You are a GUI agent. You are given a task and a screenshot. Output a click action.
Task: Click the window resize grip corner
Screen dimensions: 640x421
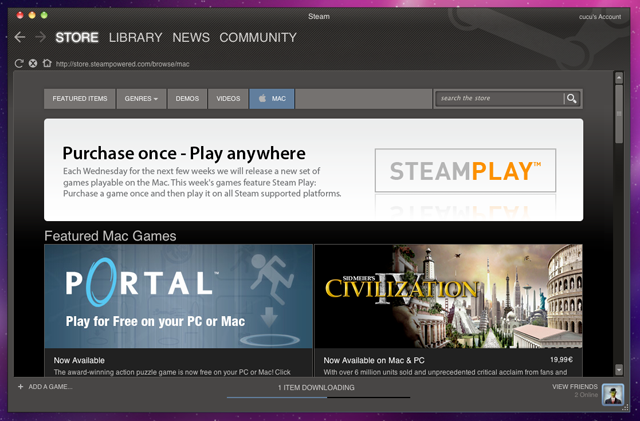click(625, 407)
